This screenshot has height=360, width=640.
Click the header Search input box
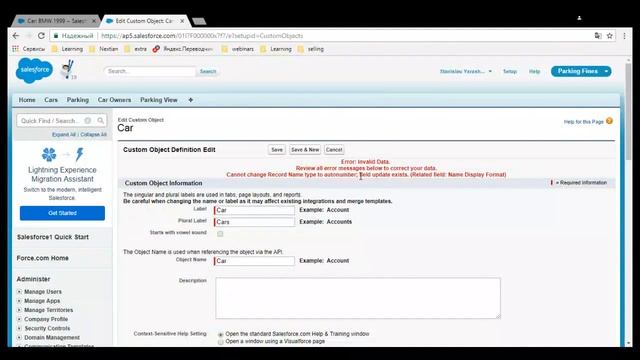pos(150,71)
